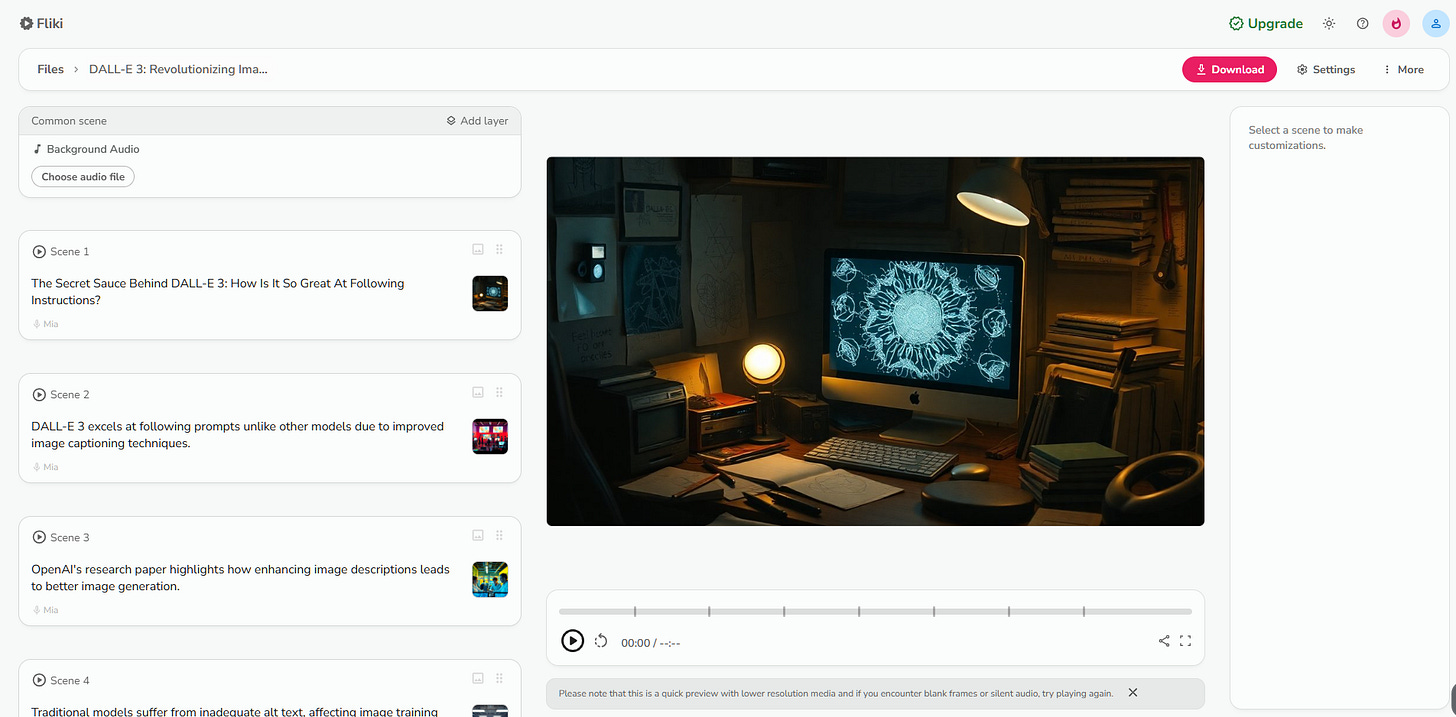Click the pink flame credits icon
The image size is (1456, 717).
pos(1396,24)
